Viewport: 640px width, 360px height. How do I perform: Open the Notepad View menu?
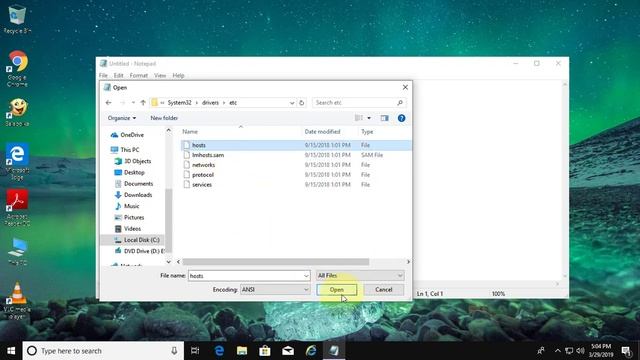(160, 76)
